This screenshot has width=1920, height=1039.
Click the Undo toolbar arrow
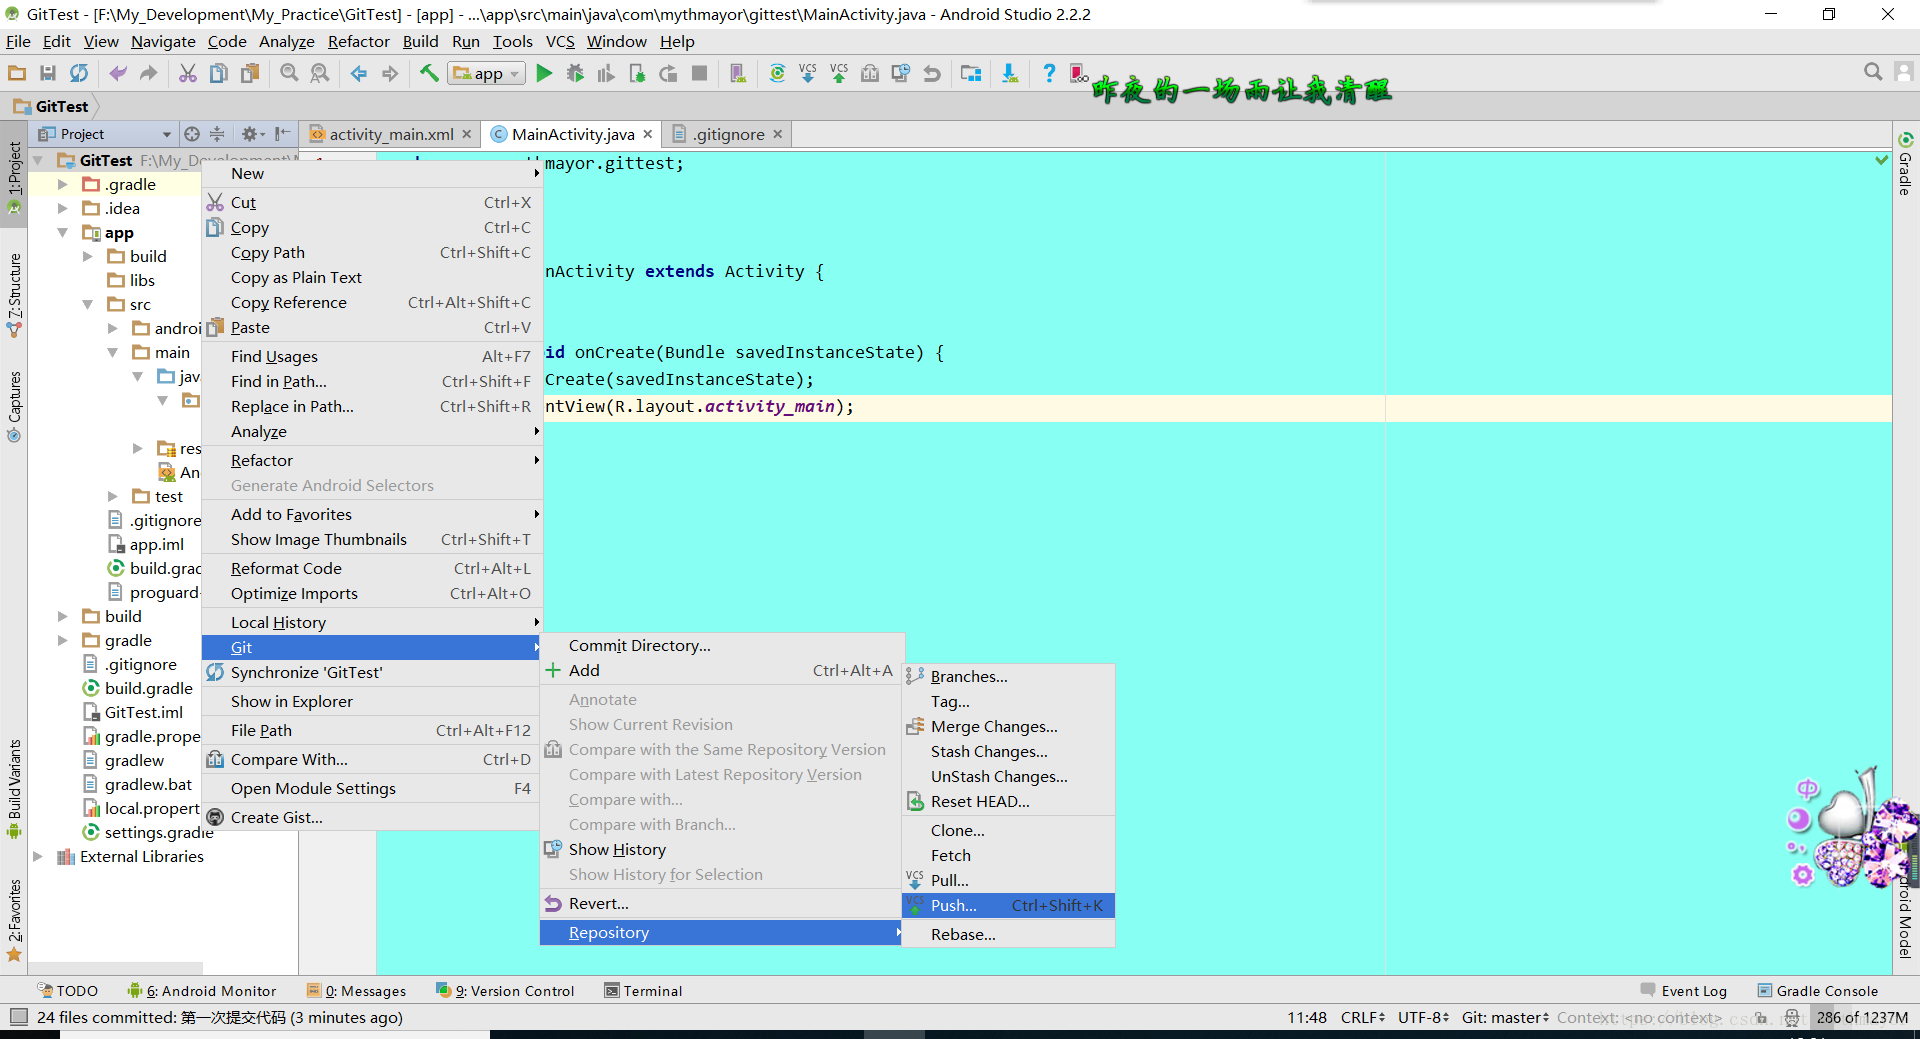[x=118, y=73]
